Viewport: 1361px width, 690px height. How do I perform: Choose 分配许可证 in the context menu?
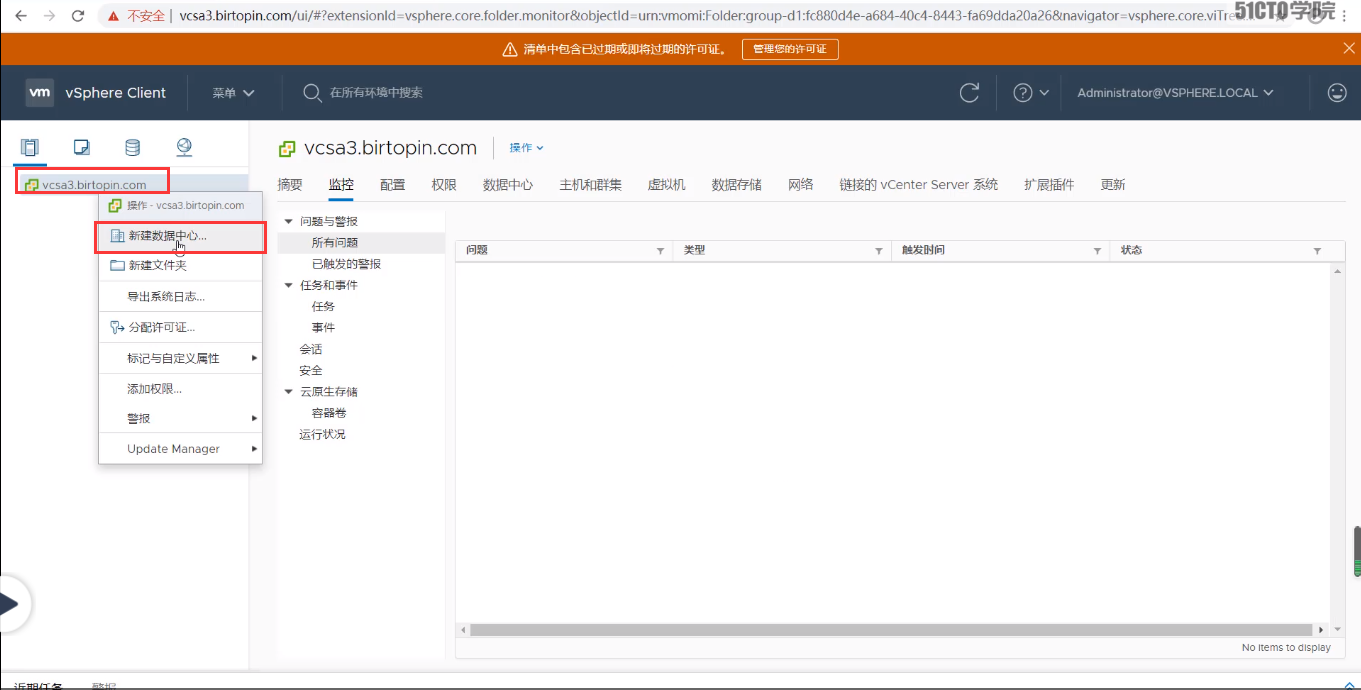click(180, 327)
